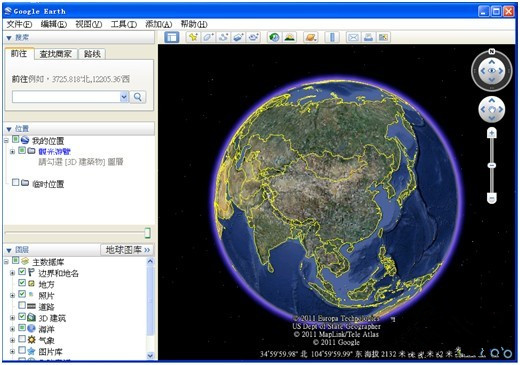Open the search history dropdown arrow
This screenshot has width=520, height=365.
pyautogui.click(x=124, y=97)
